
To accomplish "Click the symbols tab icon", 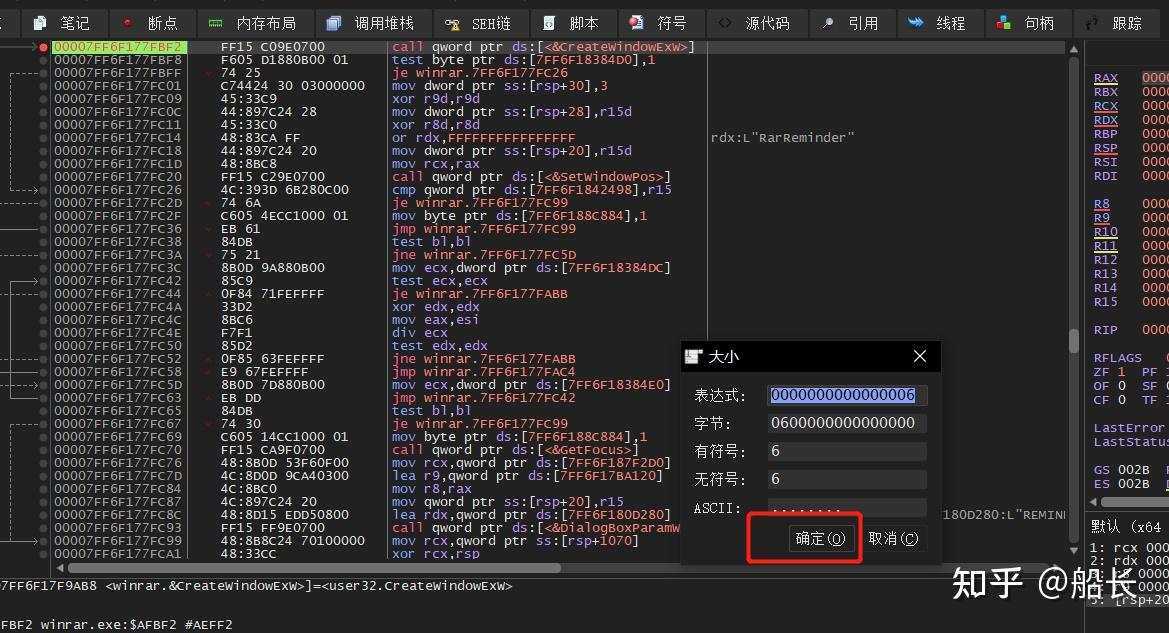I will point(636,22).
